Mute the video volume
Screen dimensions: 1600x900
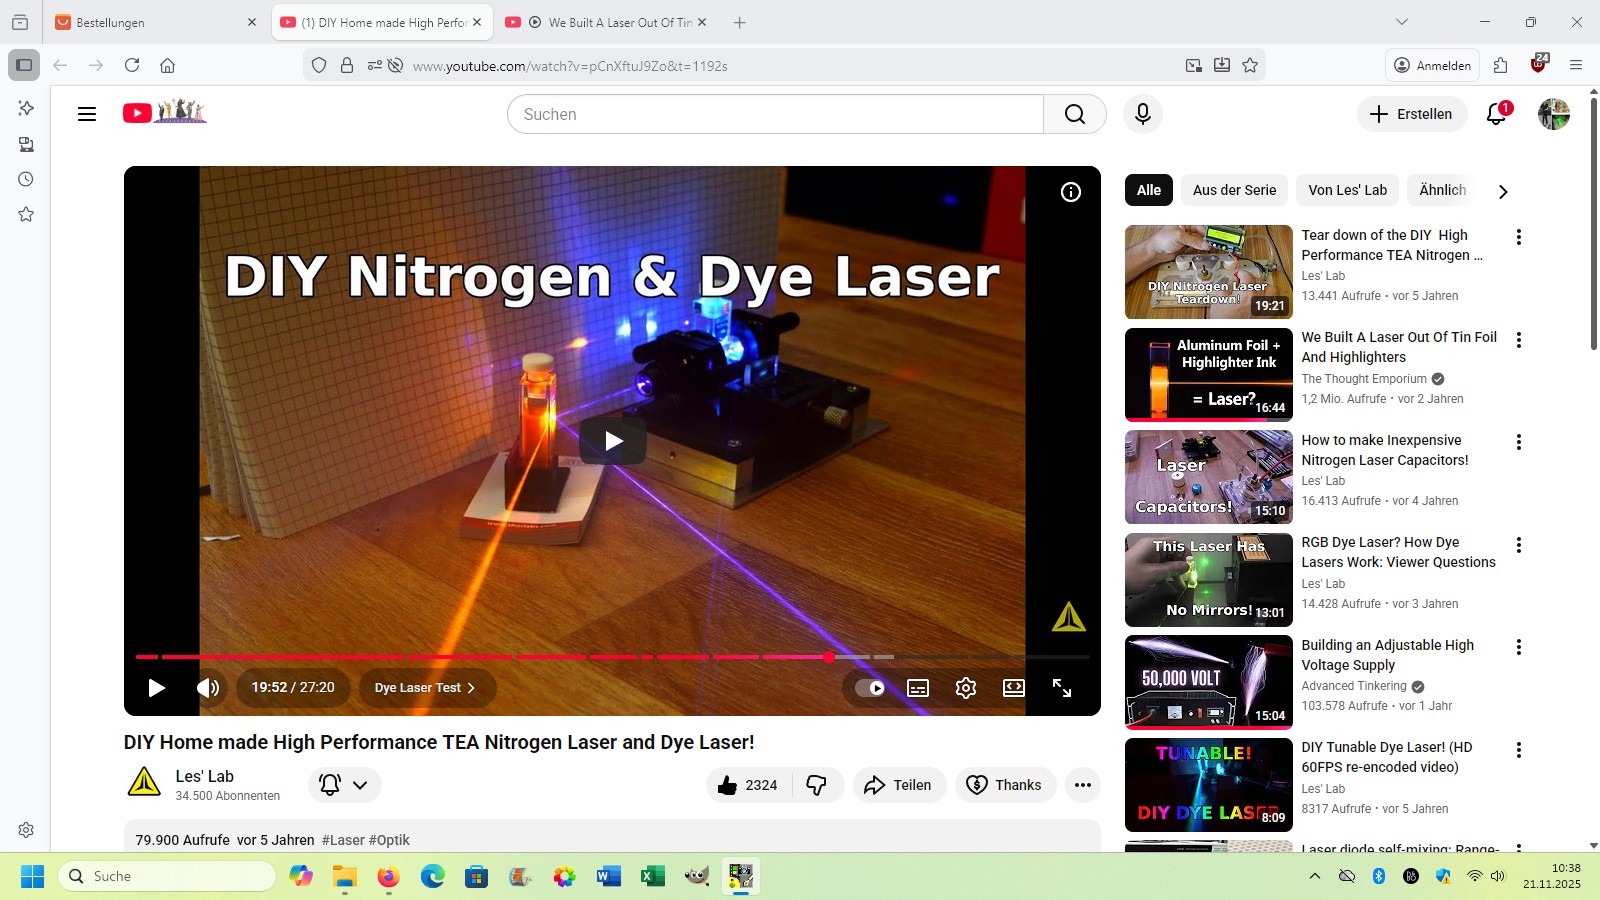pyautogui.click(x=208, y=688)
